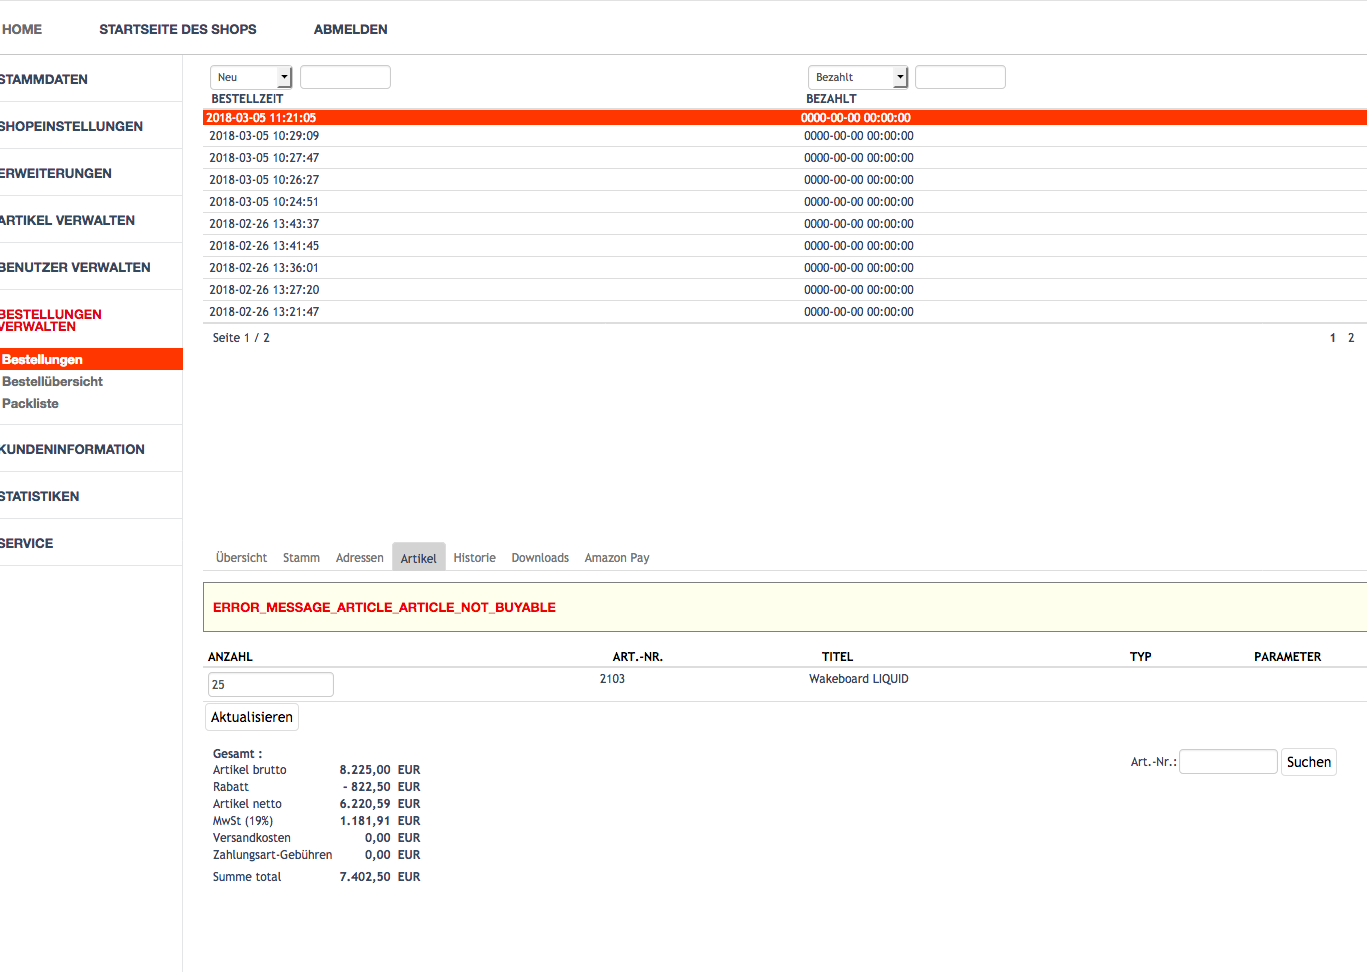The height and width of the screenshot is (972, 1367).
Task: Switch to the Adressen tab
Action: pos(359,558)
